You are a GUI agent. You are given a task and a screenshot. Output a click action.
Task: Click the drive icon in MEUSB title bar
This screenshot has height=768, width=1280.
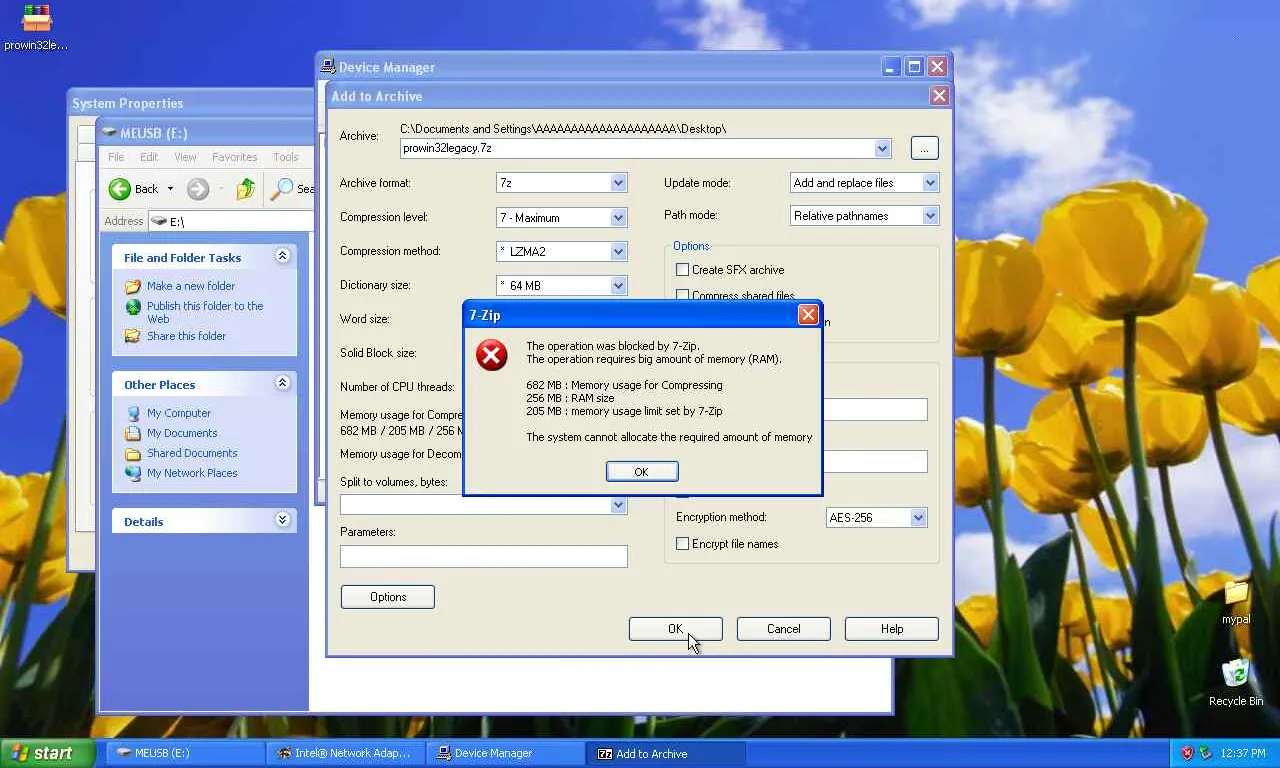pyautogui.click(x=109, y=133)
